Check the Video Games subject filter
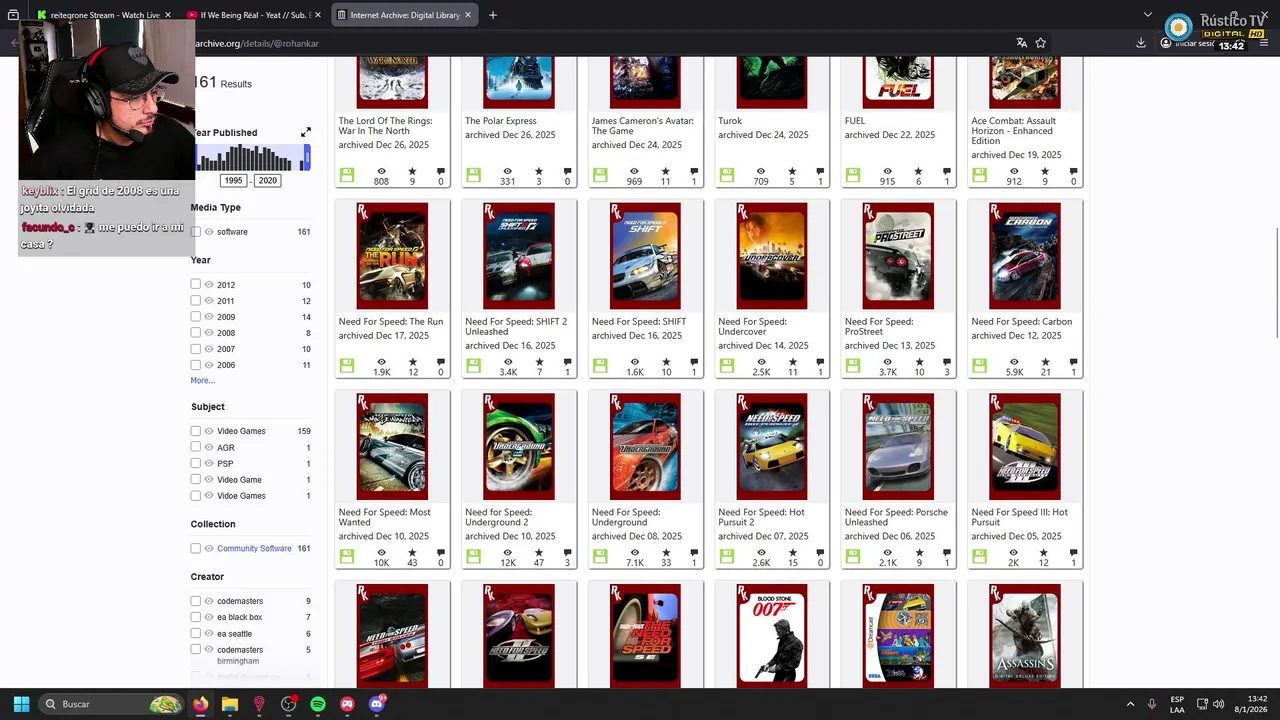This screenshot has width=1280, height=720. [196, 431]
